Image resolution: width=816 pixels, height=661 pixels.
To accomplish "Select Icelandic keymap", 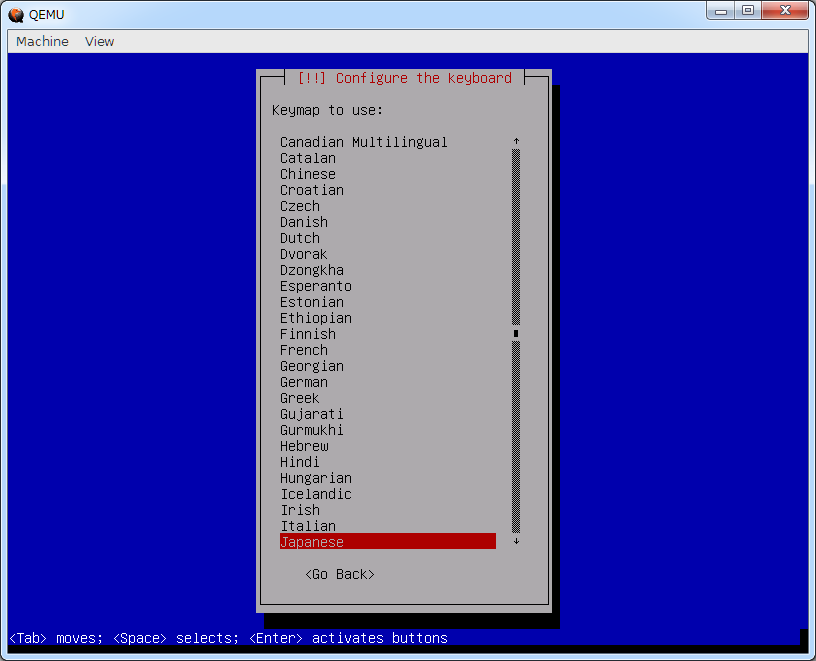I will (x=388, y=494).
